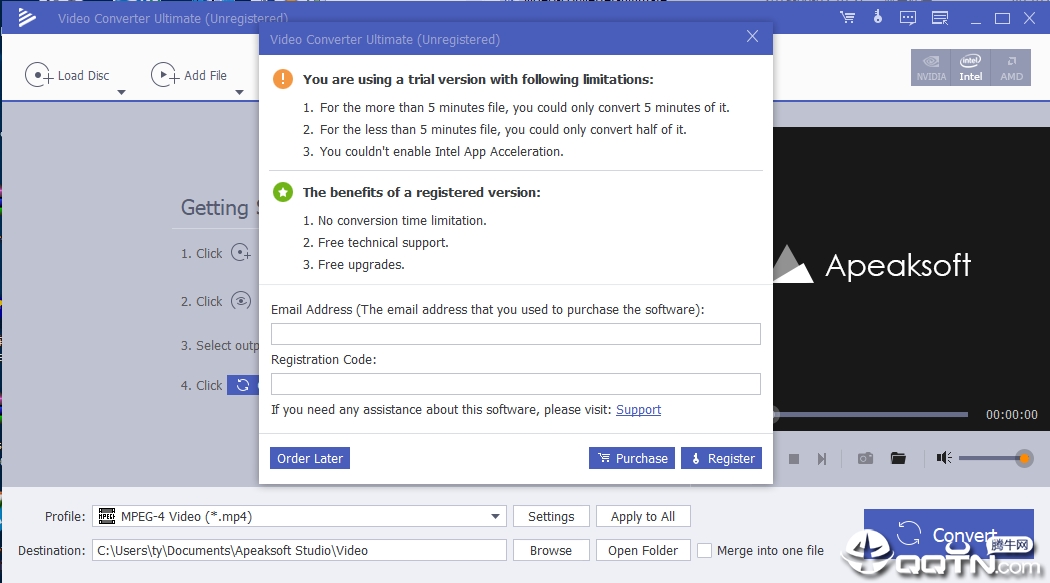Viewport: 1050px width, 583px height.
Task: Adjust the volume slider
Action: tap(995, 459)
